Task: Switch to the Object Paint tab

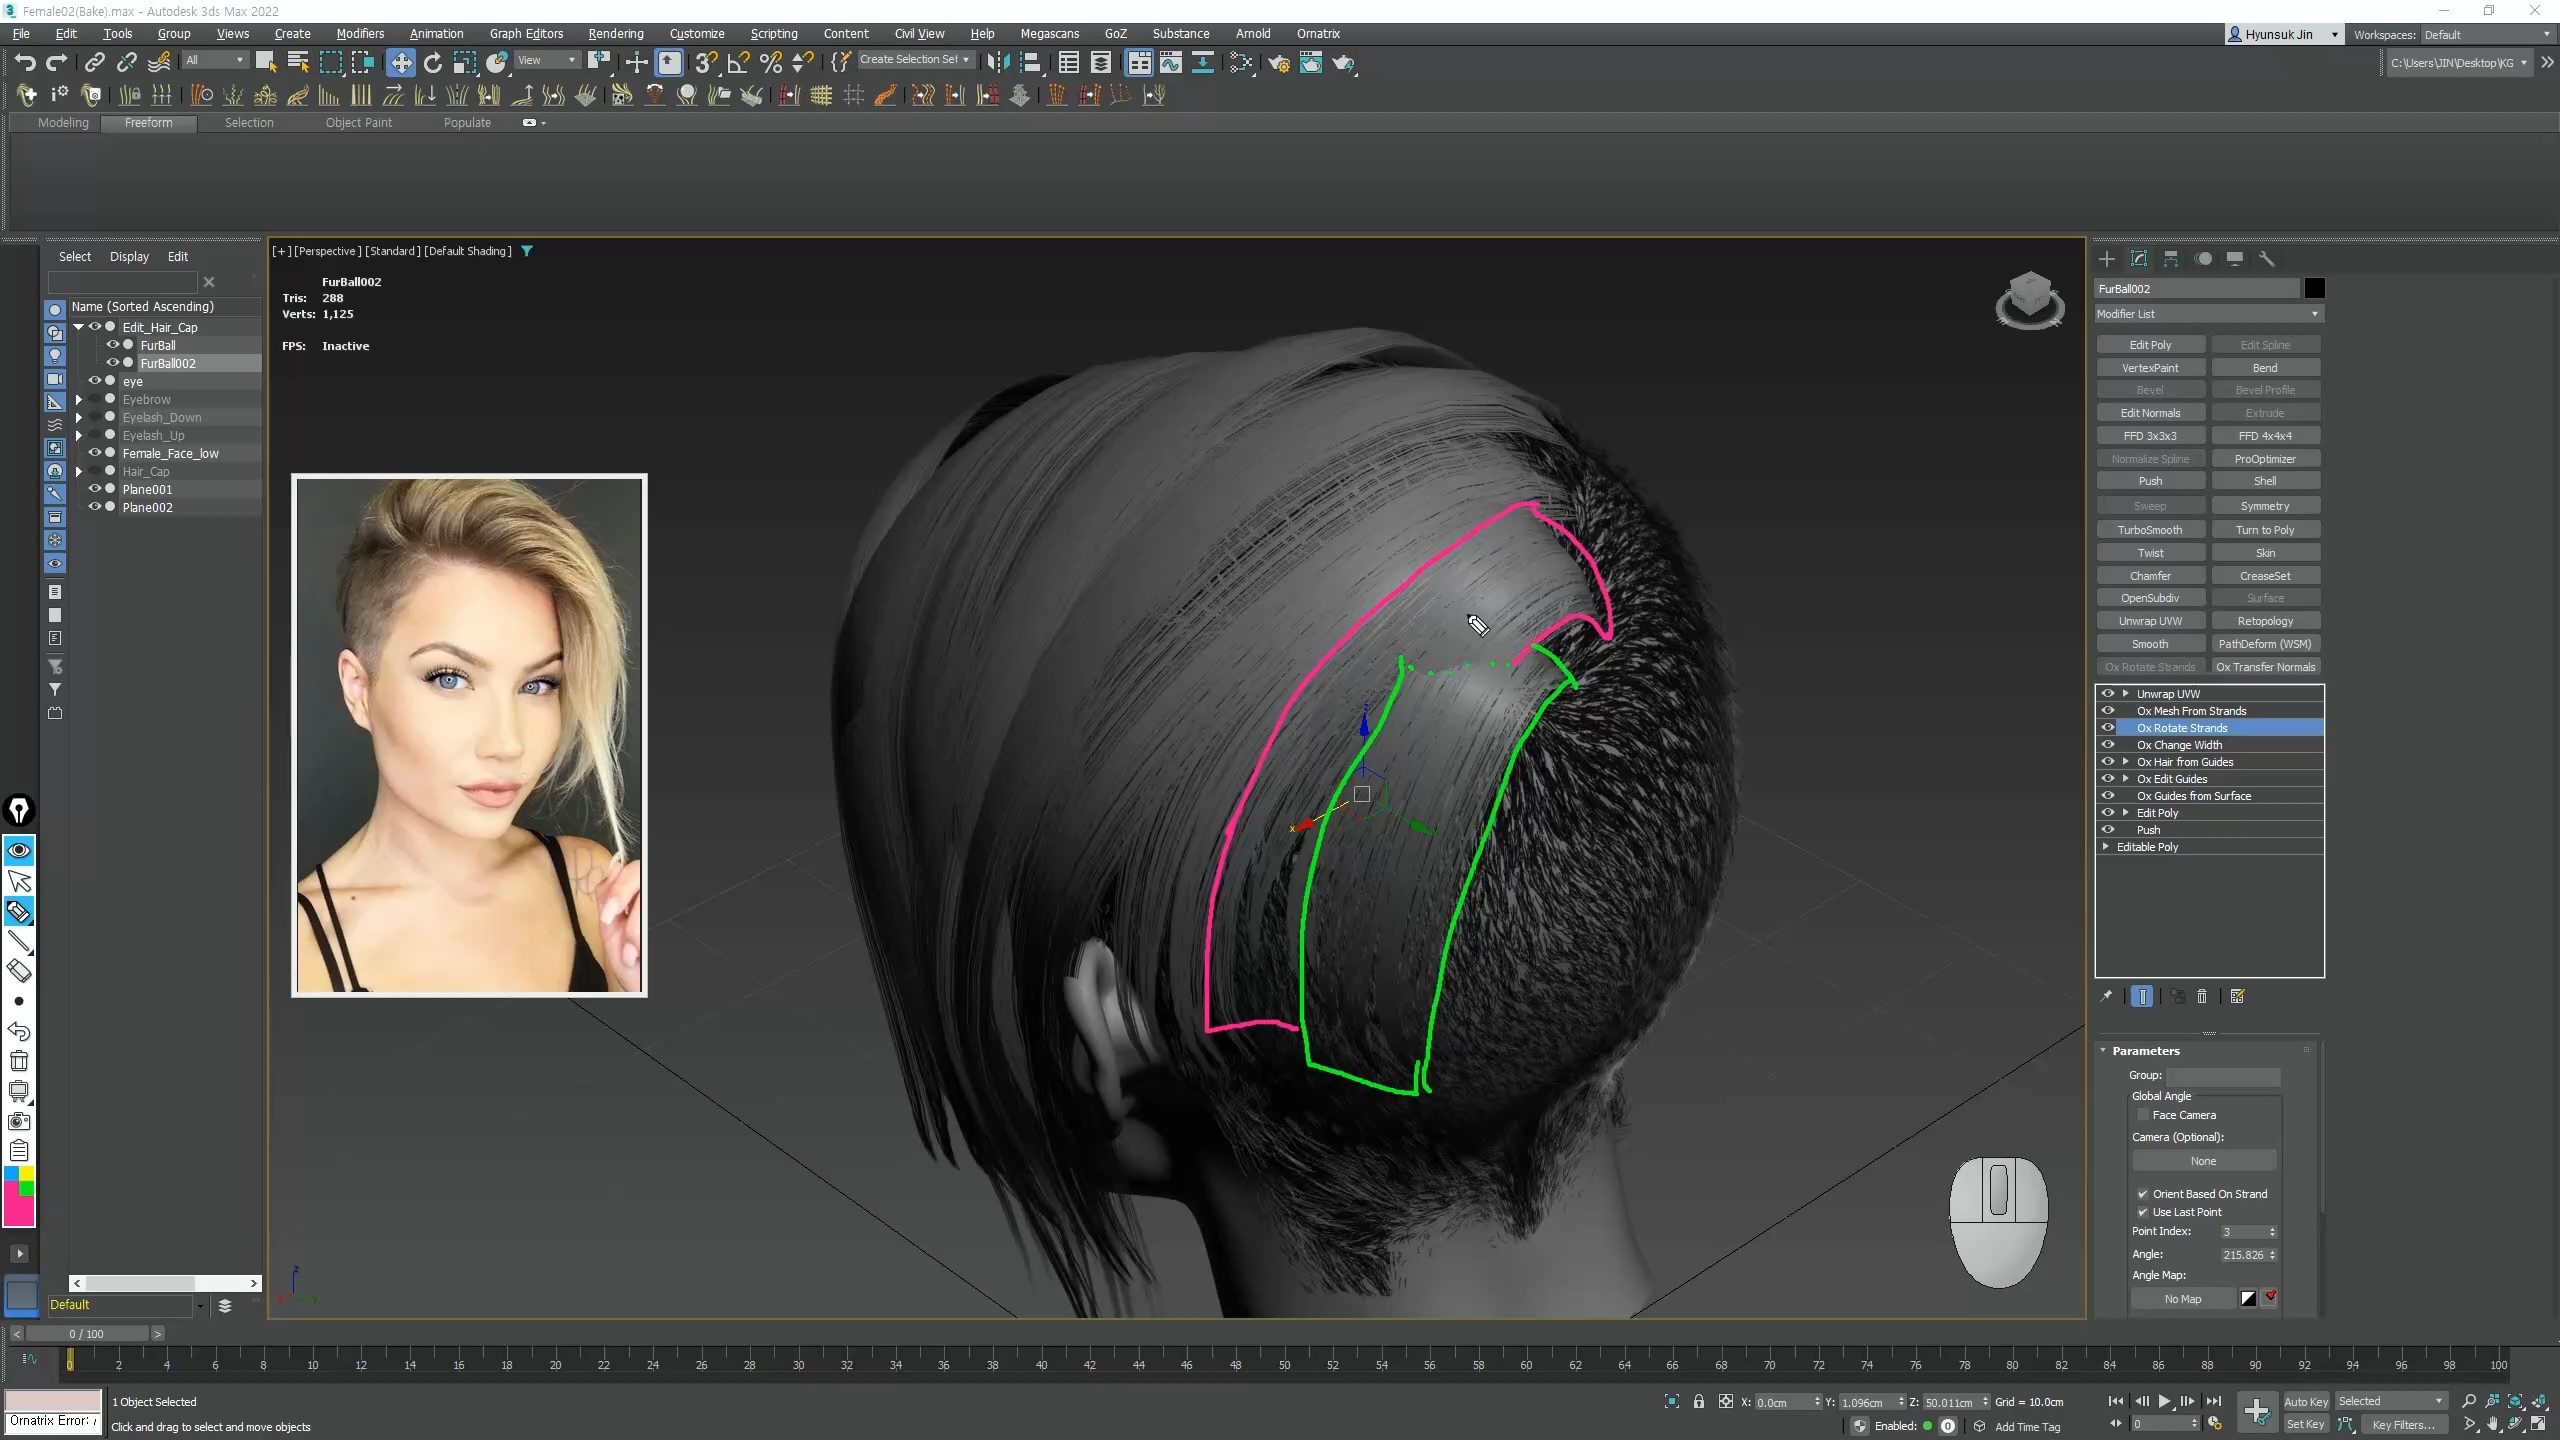Action: click(358, 122)
